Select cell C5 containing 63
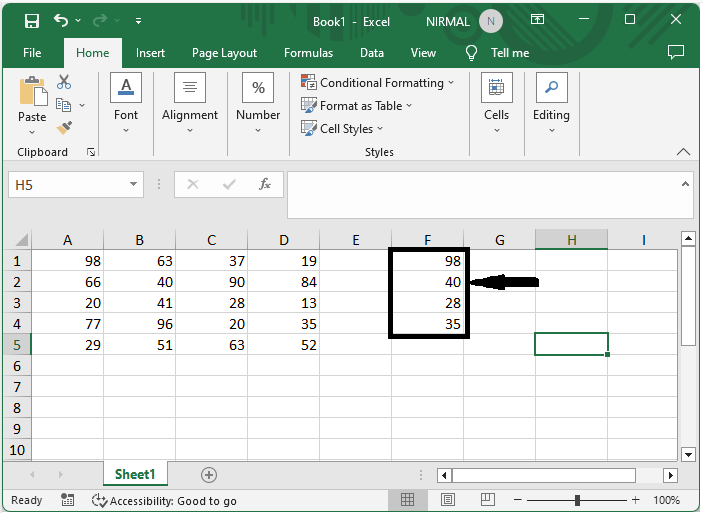The width and height of the screenshot is (703, 513). pyautogui.click(x=212, y=345)
